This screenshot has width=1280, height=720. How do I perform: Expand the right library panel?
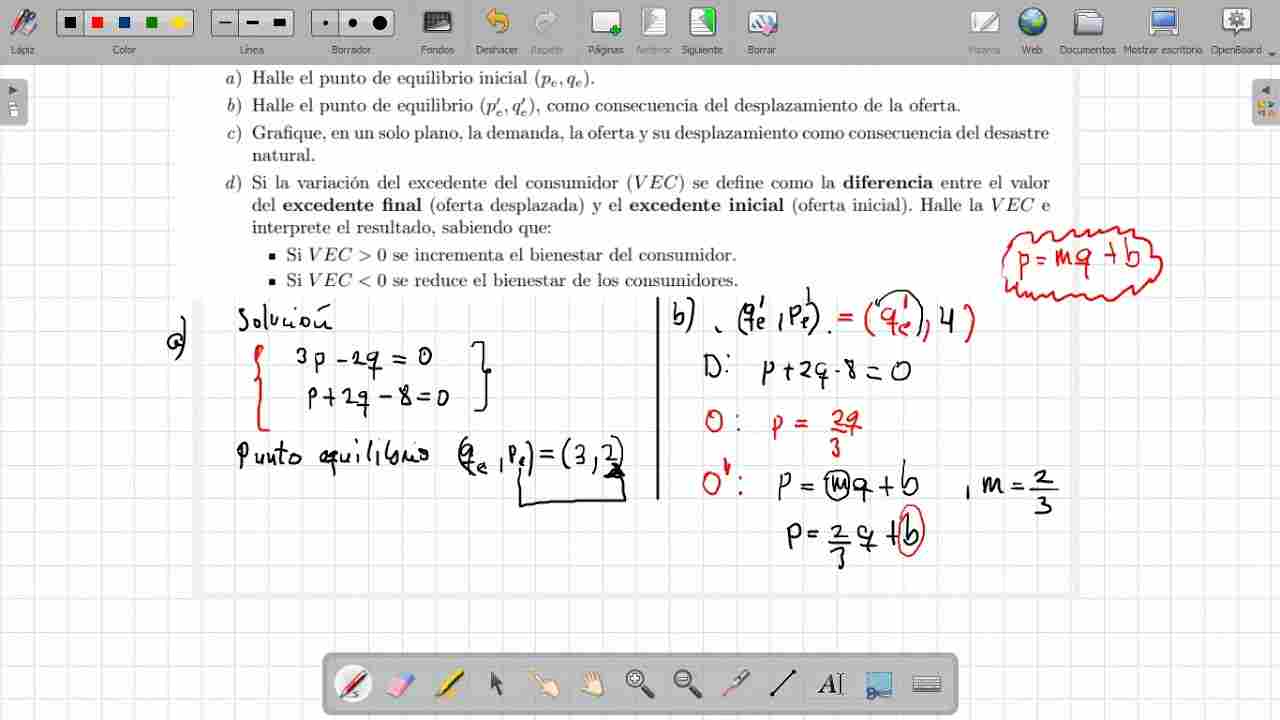pos(1266,101)
